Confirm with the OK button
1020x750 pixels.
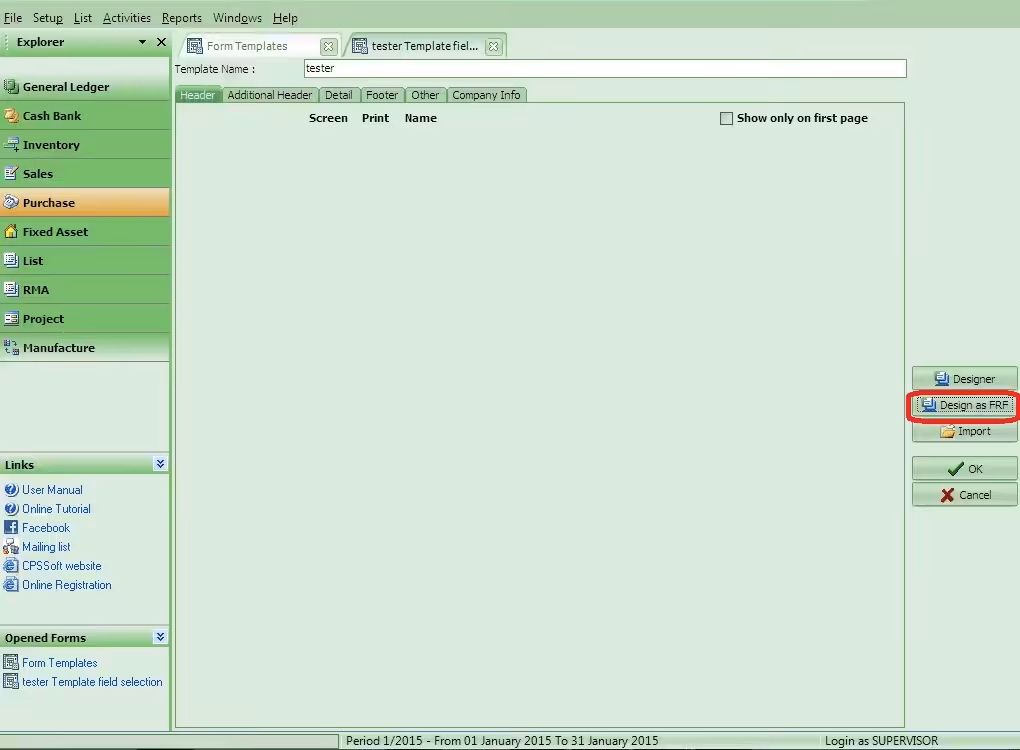964,468
